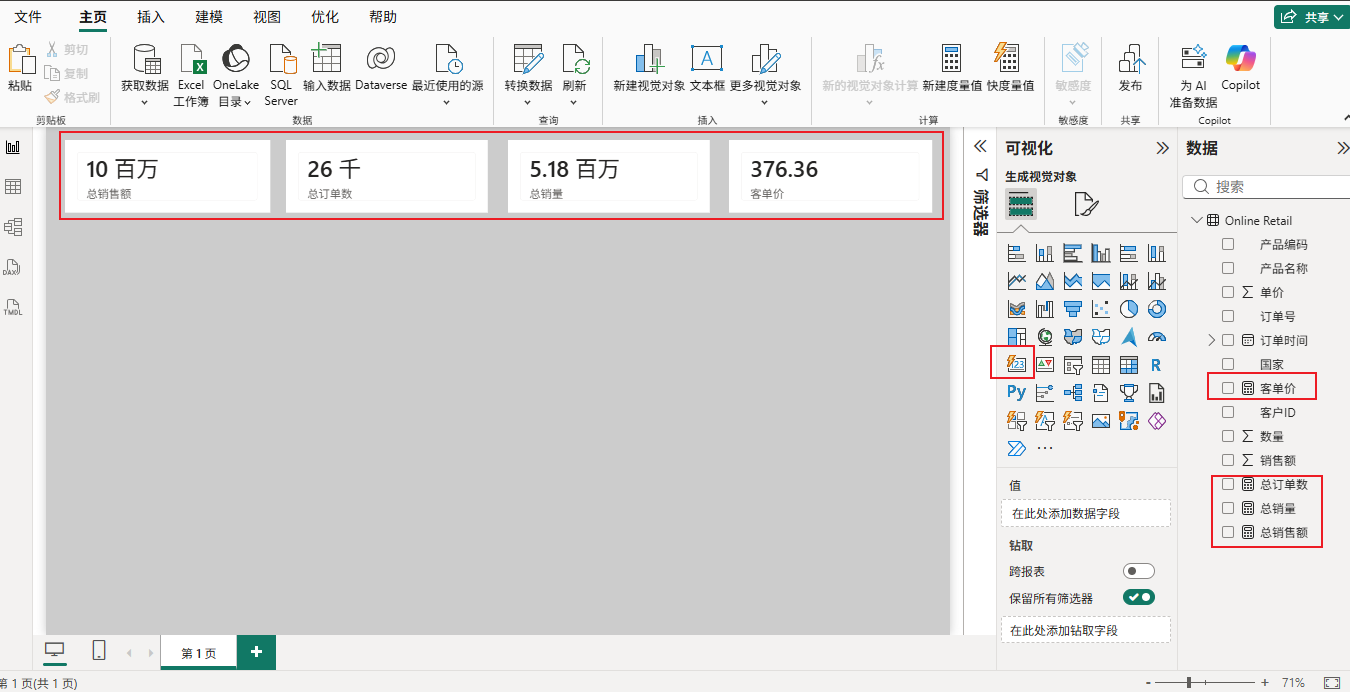Open DAX query view in left sidebar
Image resolution: width=1350 pixels, height=692 pixels.
click(x=14, y=267)
